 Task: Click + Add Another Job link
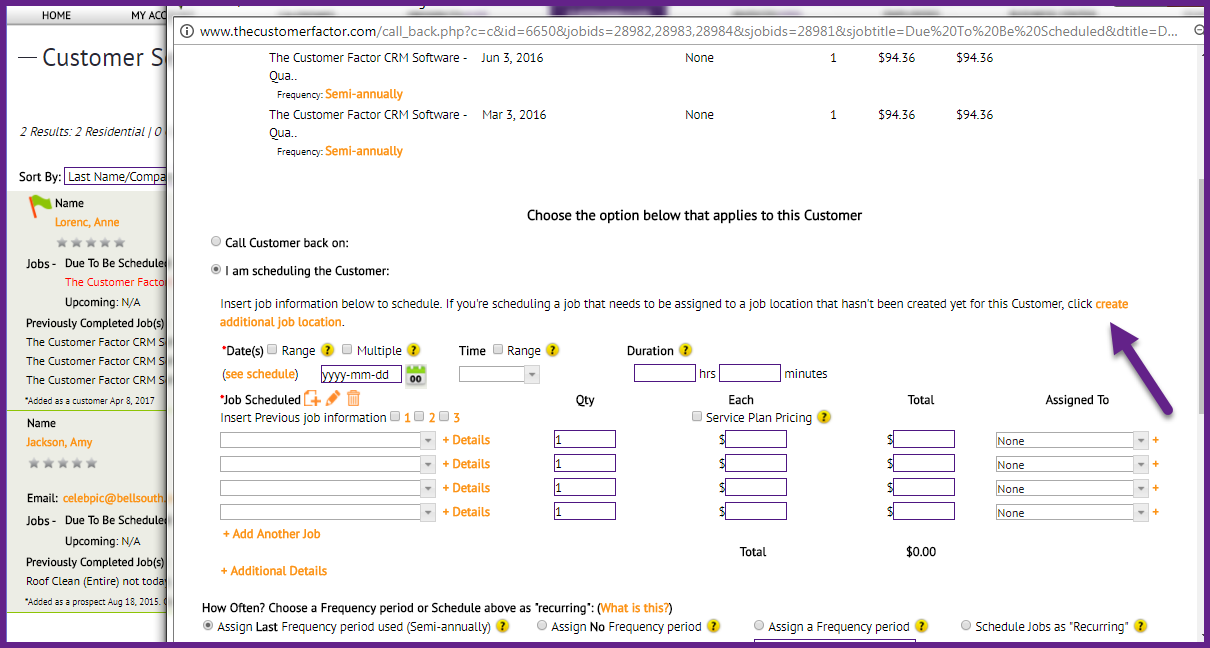(x=272, y=534)
